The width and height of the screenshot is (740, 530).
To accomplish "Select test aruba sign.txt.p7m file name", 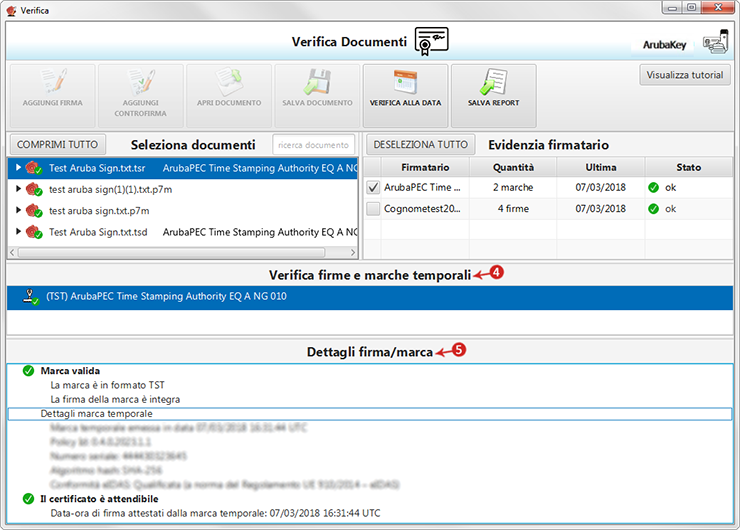I will pos(99,211).
